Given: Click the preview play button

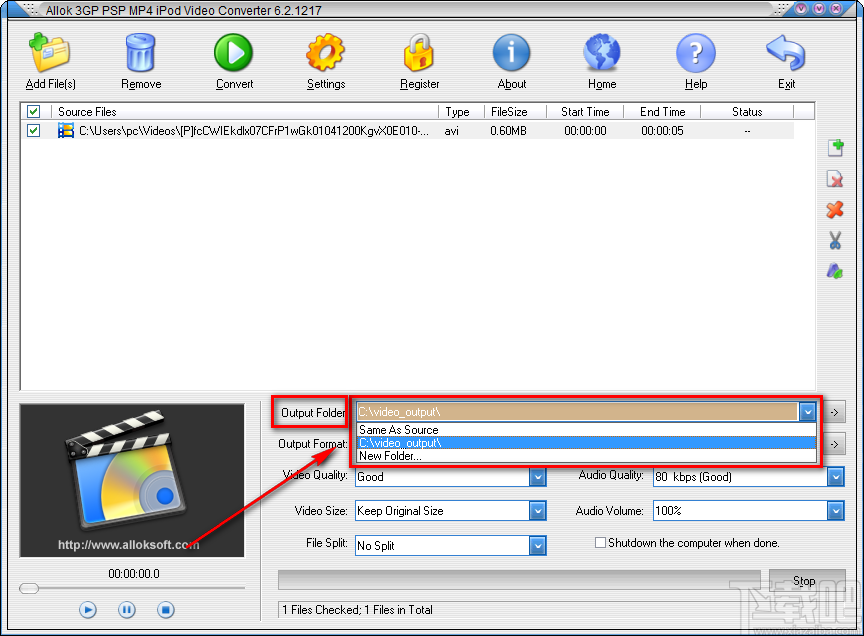Looking at the screenshot, I should [x=87, y=609].
